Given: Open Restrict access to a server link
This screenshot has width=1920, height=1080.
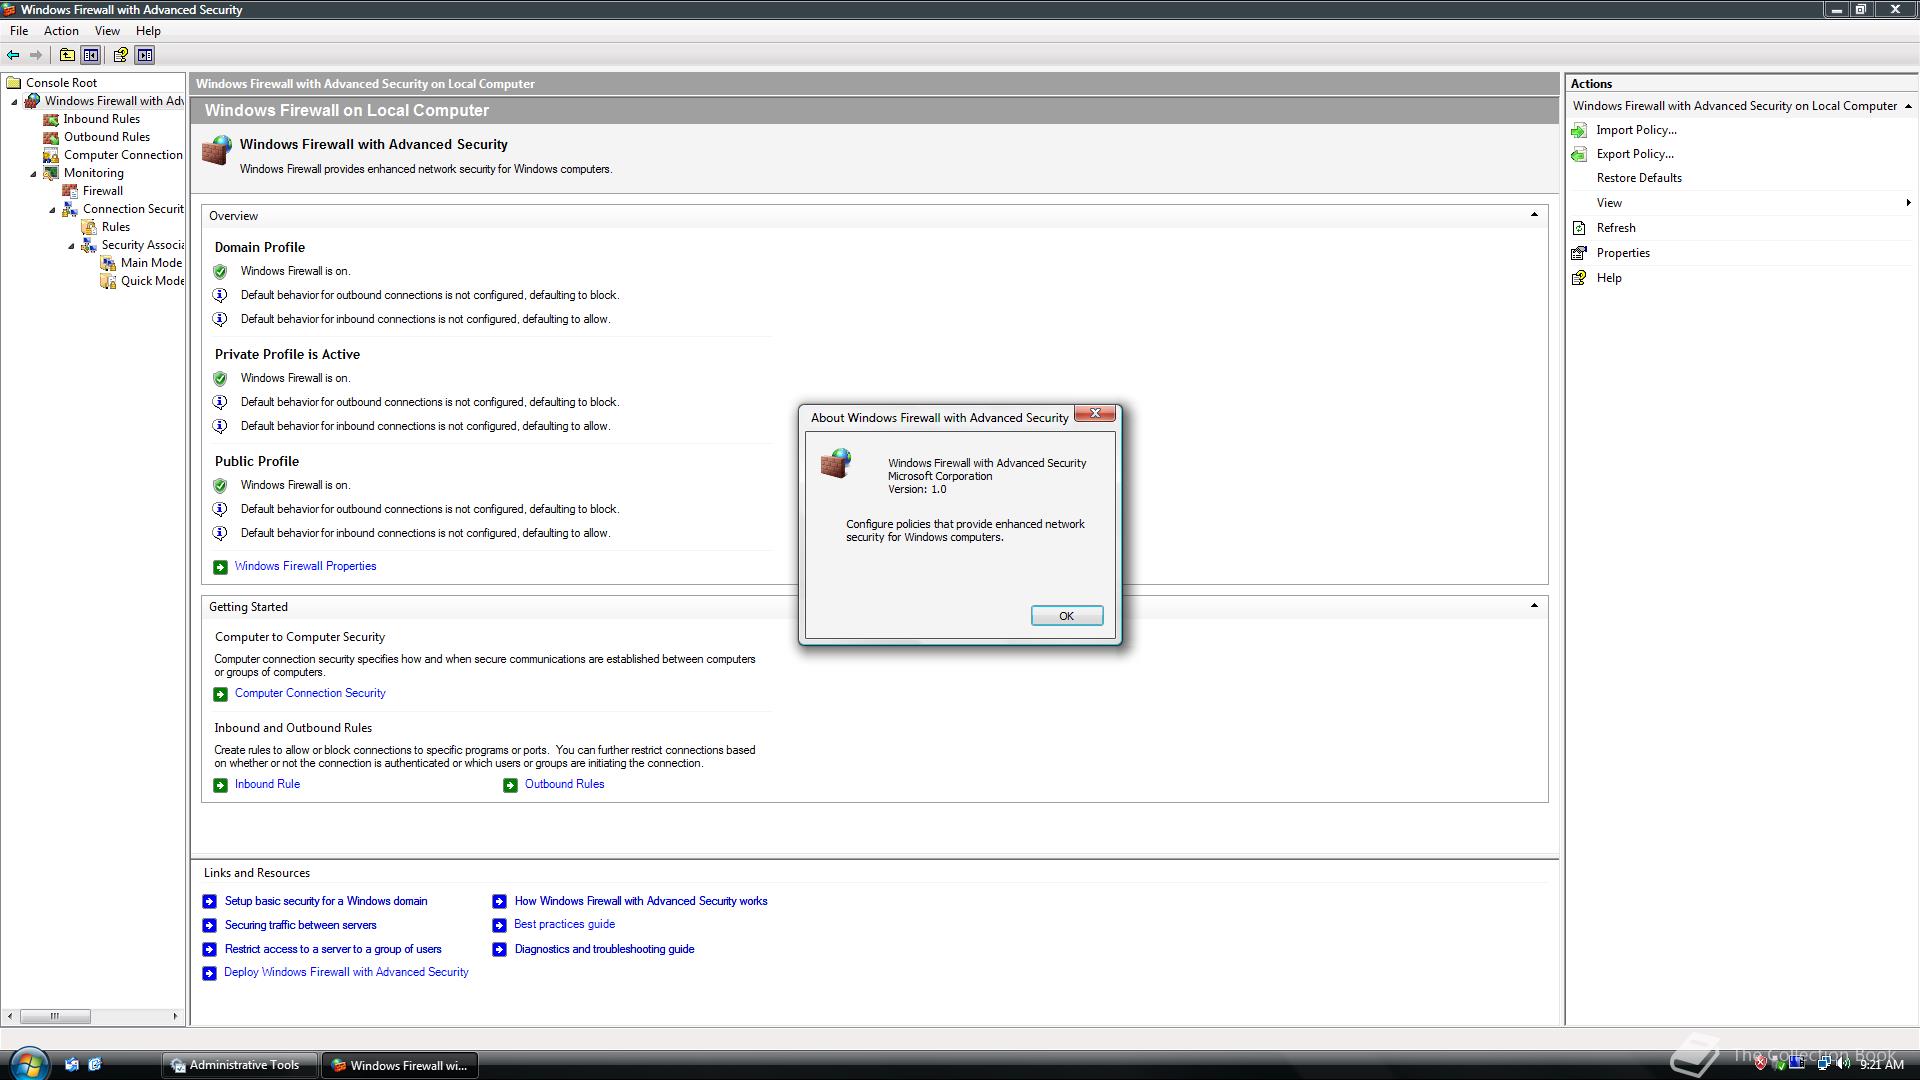Looking at the screenshot, I should point(332,949).
